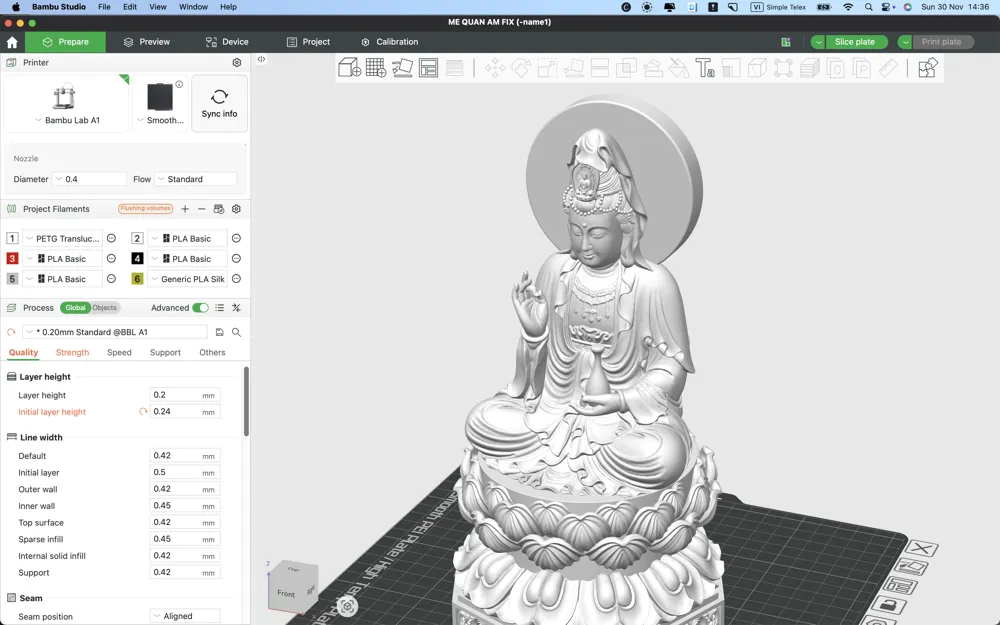
Task: Open Print plate dropdown arrow
Action: [905, 42]
